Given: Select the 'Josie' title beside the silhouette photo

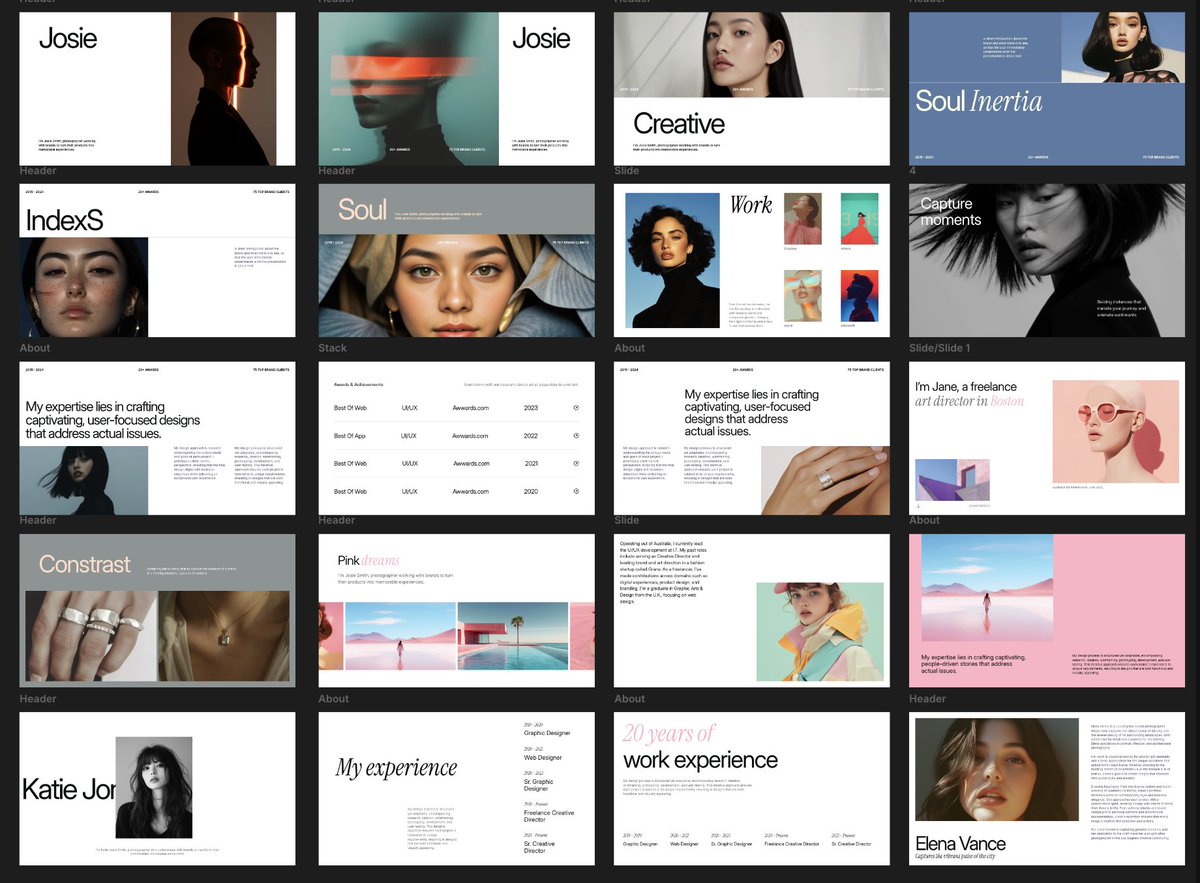Looking at the screenshot, I should 68,39.
